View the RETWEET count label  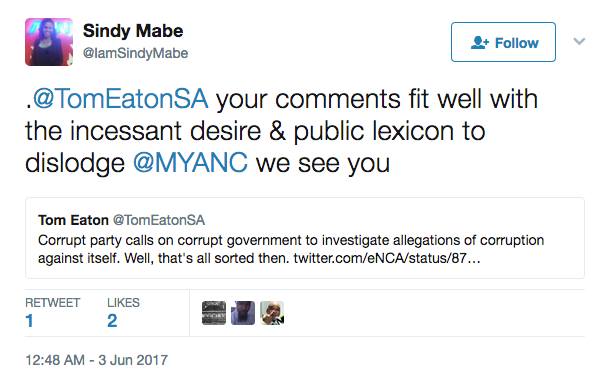(x=52, y=303)
